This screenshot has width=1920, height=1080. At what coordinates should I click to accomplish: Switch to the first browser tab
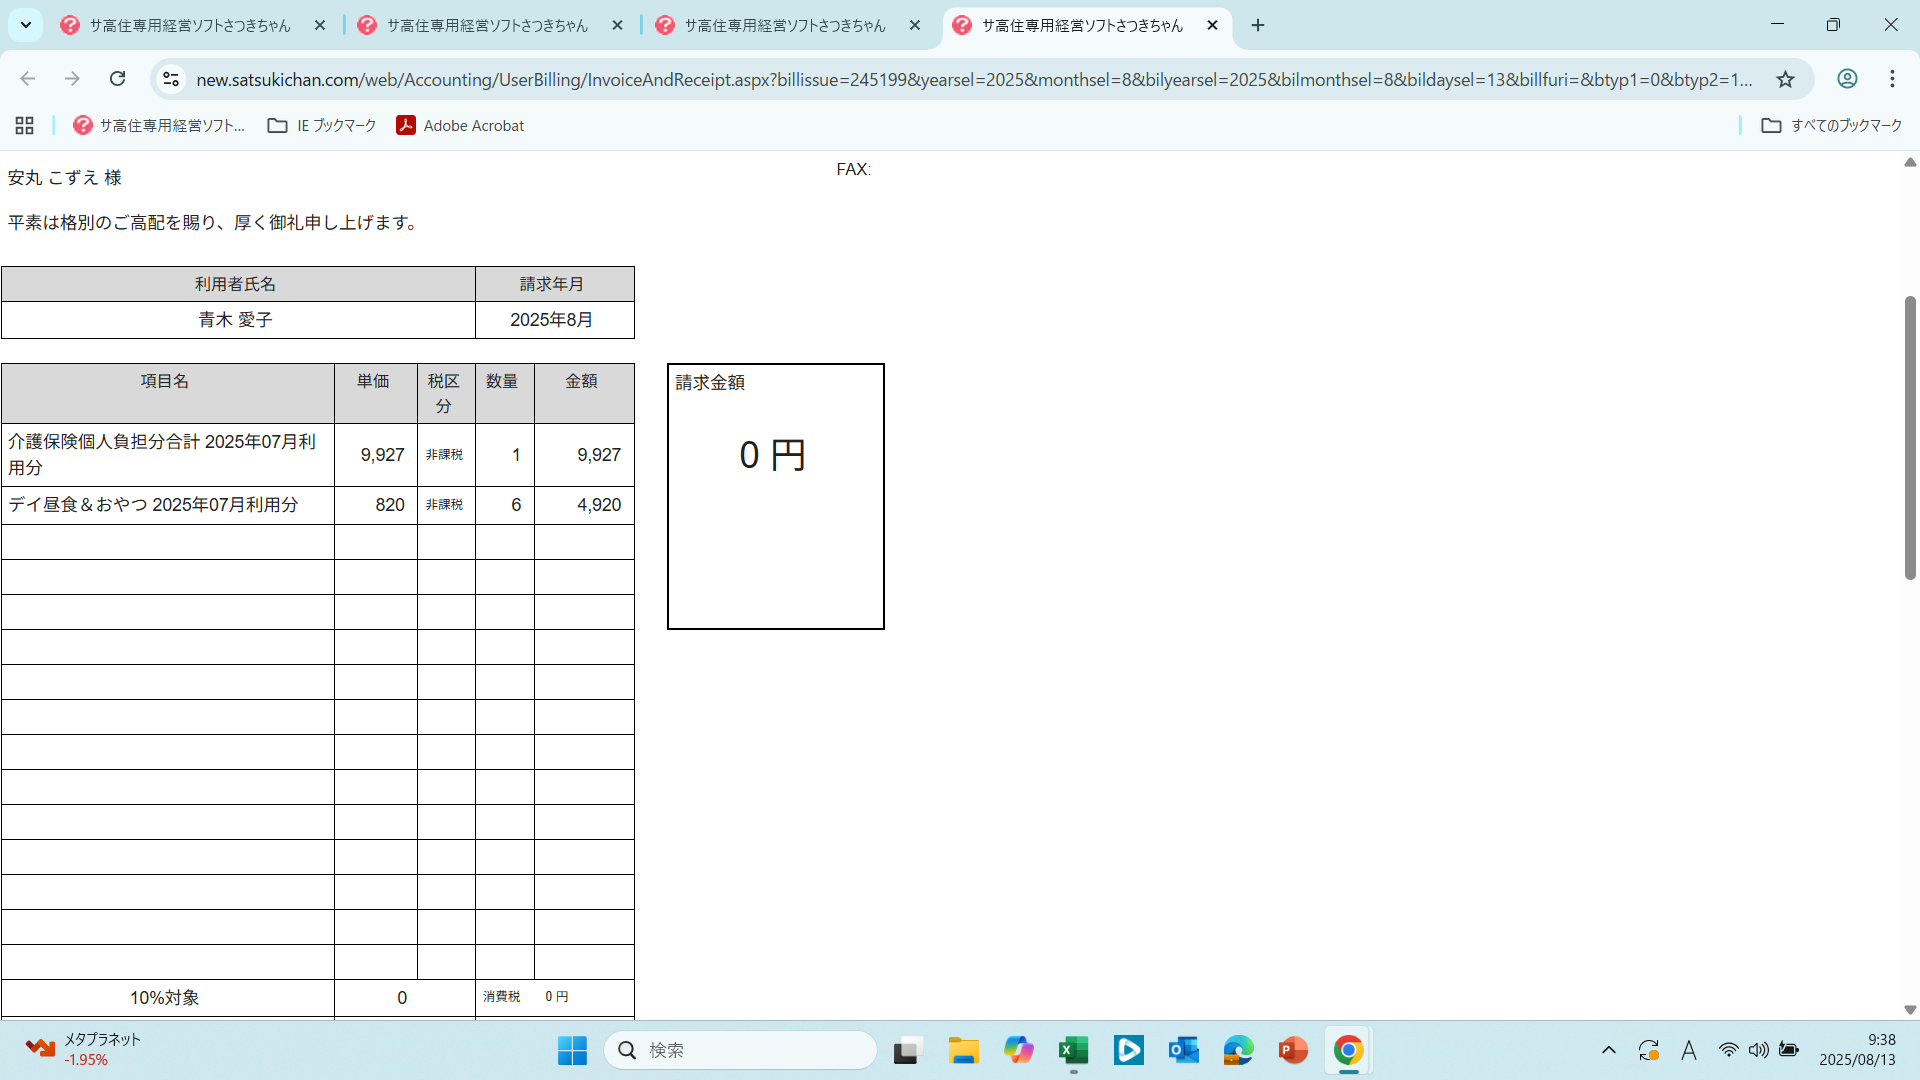click(190, 25)
